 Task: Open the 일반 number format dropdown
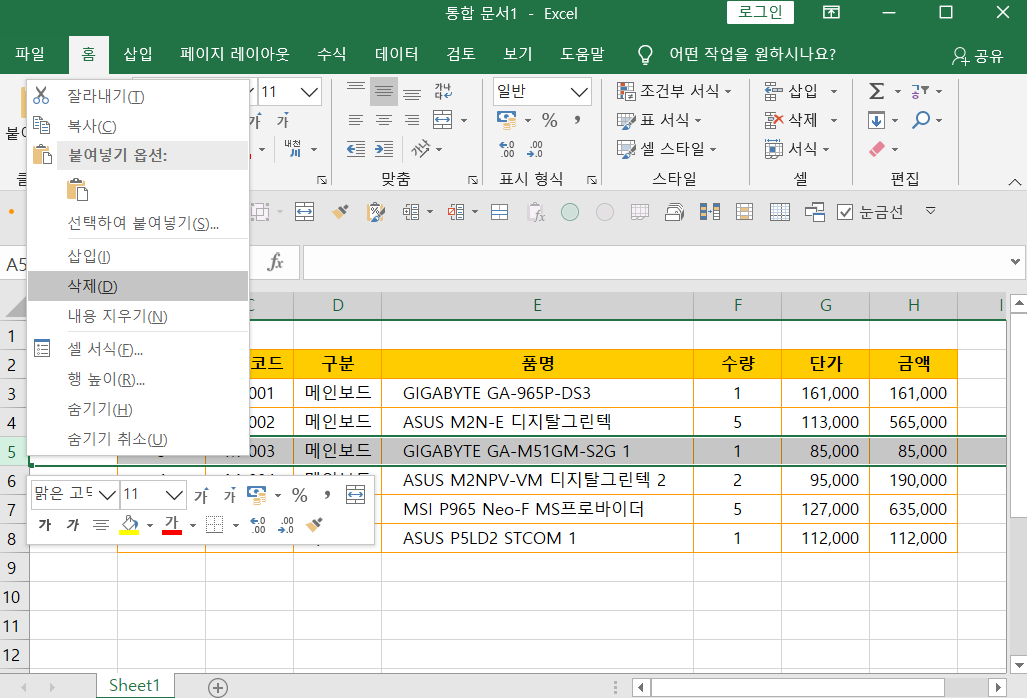click(x=579, y=92)
